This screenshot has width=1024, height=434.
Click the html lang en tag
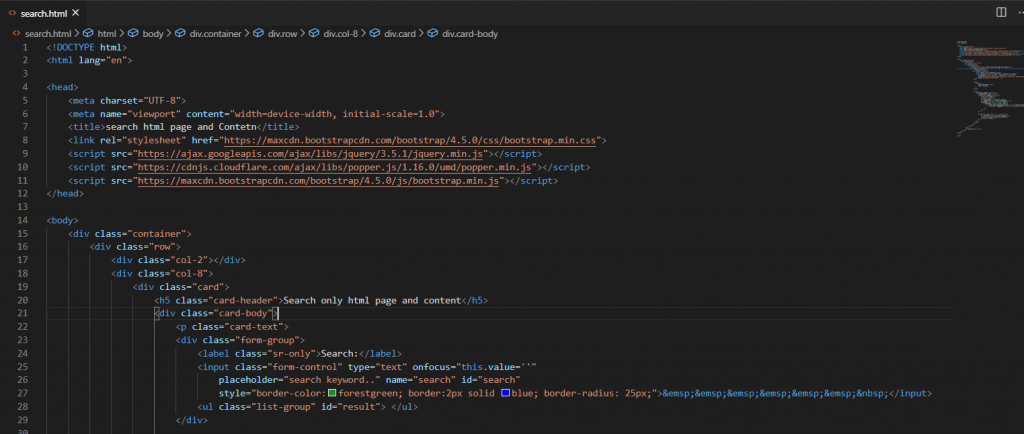[89, 60]
